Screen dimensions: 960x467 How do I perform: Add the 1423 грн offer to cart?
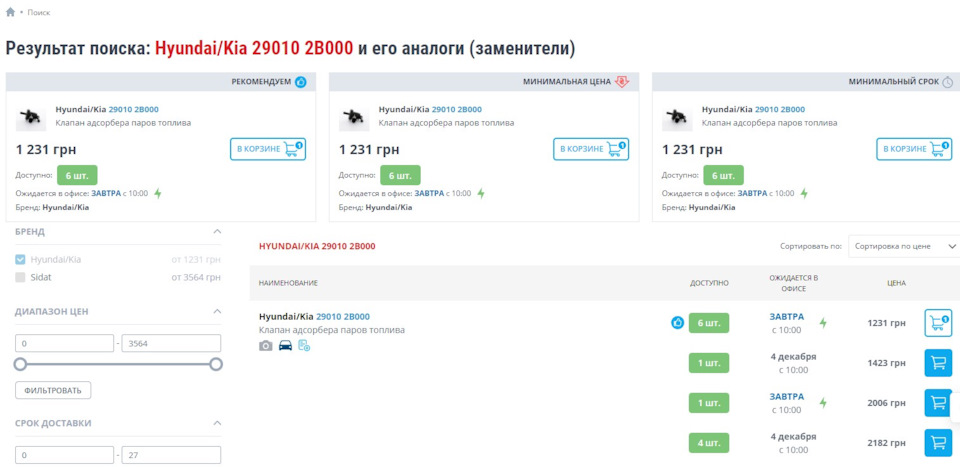938,363
